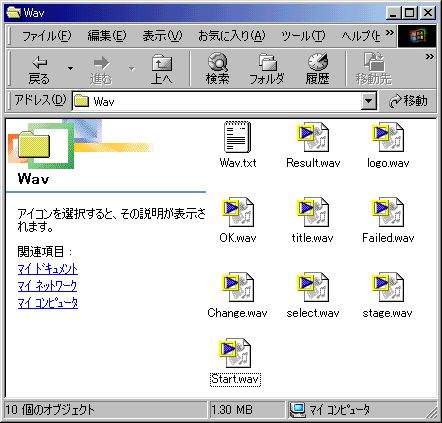The image size is (442, 423).
Task: Click the 検索 search toolbar icon
Action: point(218,69)
